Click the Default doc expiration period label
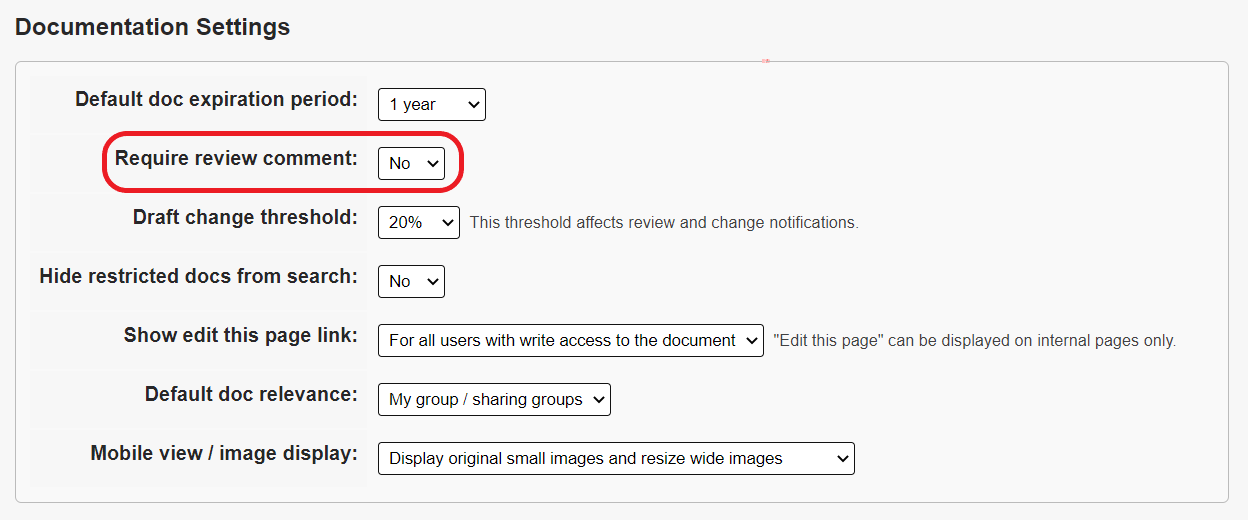This screenshot has width=1248, height=520. tap(216, 100)
